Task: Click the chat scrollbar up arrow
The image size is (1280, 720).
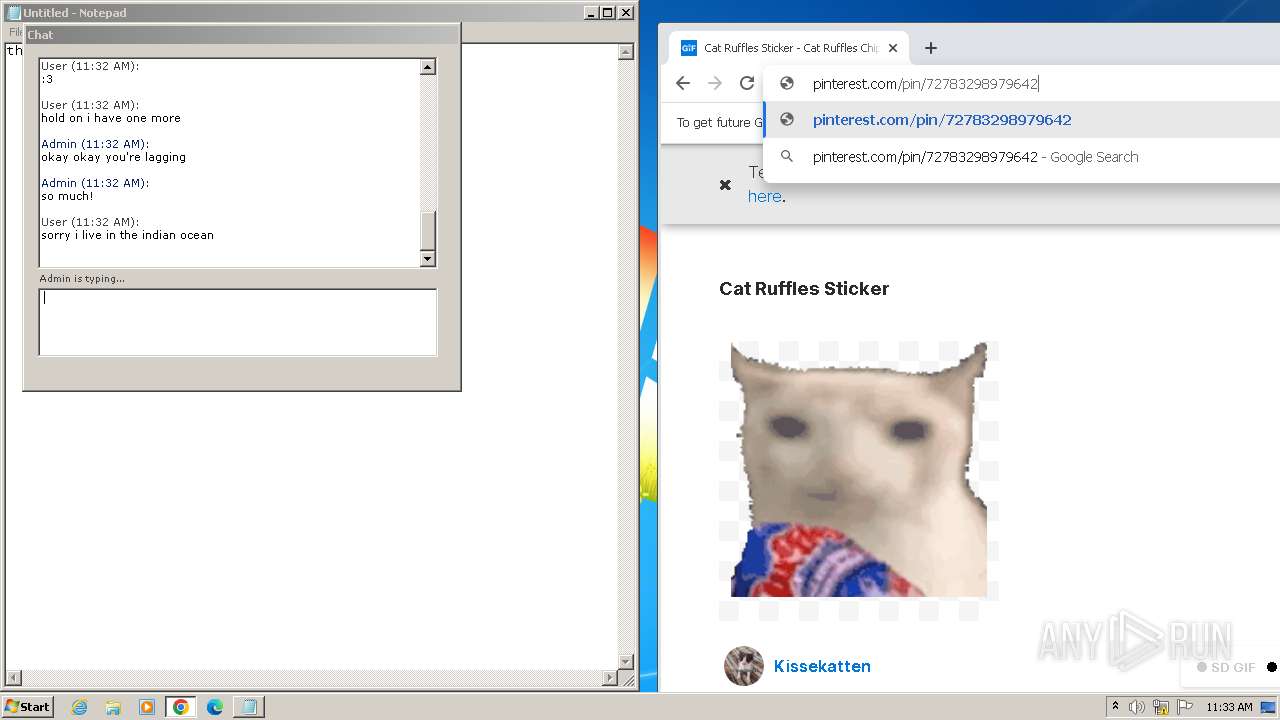Action: pos(428,67)
